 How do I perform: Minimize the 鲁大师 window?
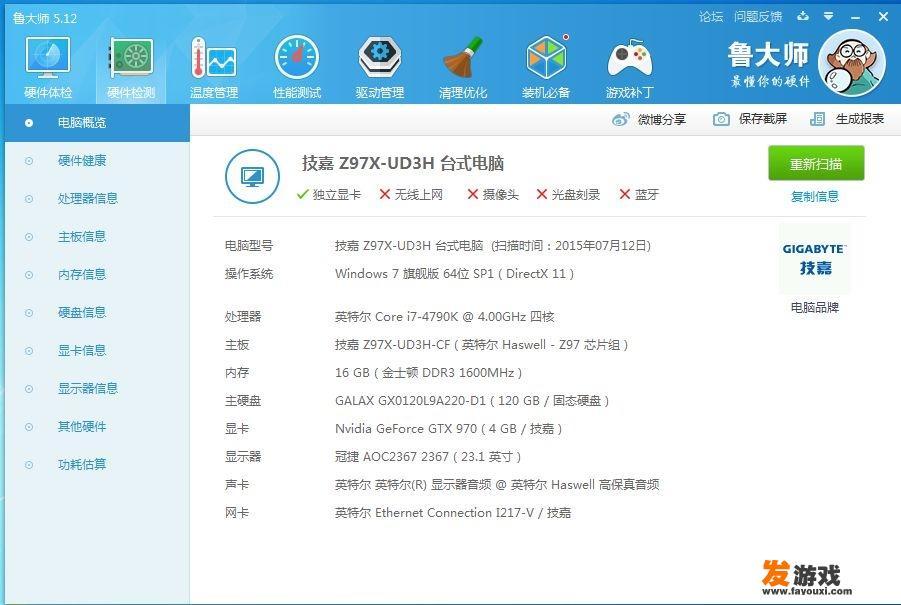point(856,17)
